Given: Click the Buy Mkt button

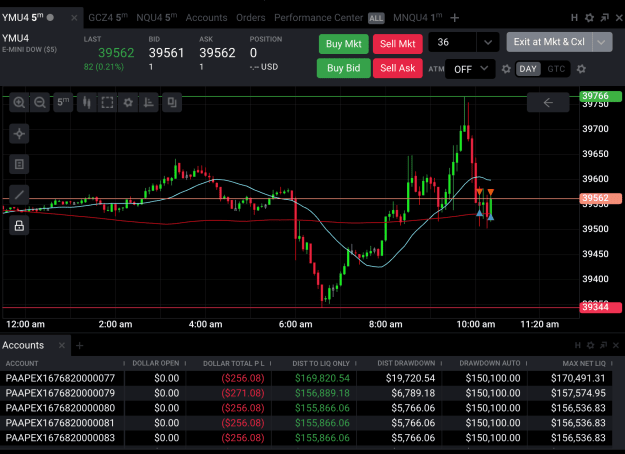Looking at the screenshot, I should (344, 44).
